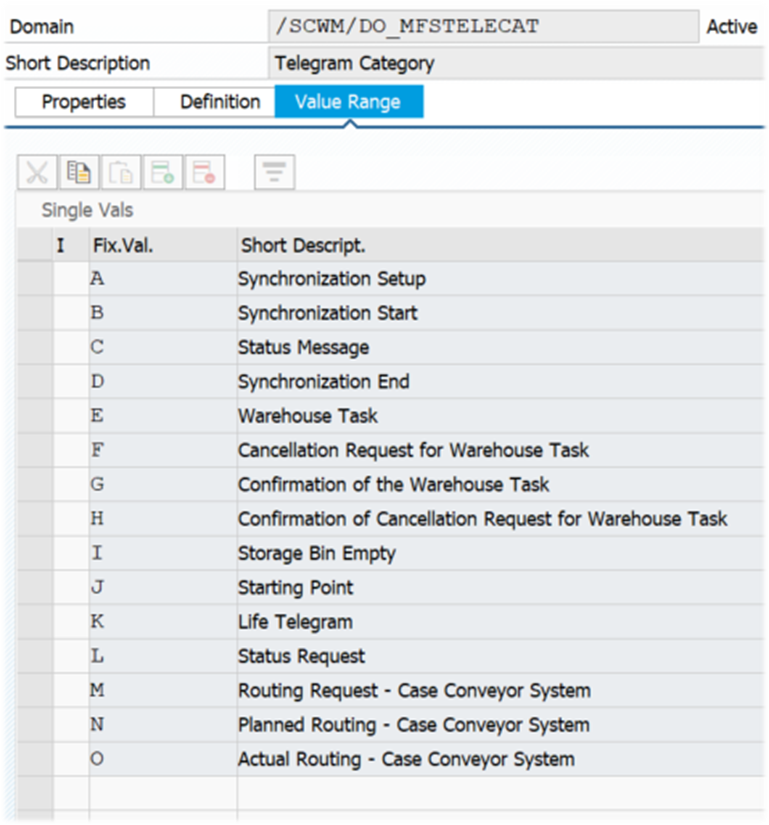Click the Short Description field Telegram Category
The width and height of the screenshot is (769, 825).
(516, 63)
